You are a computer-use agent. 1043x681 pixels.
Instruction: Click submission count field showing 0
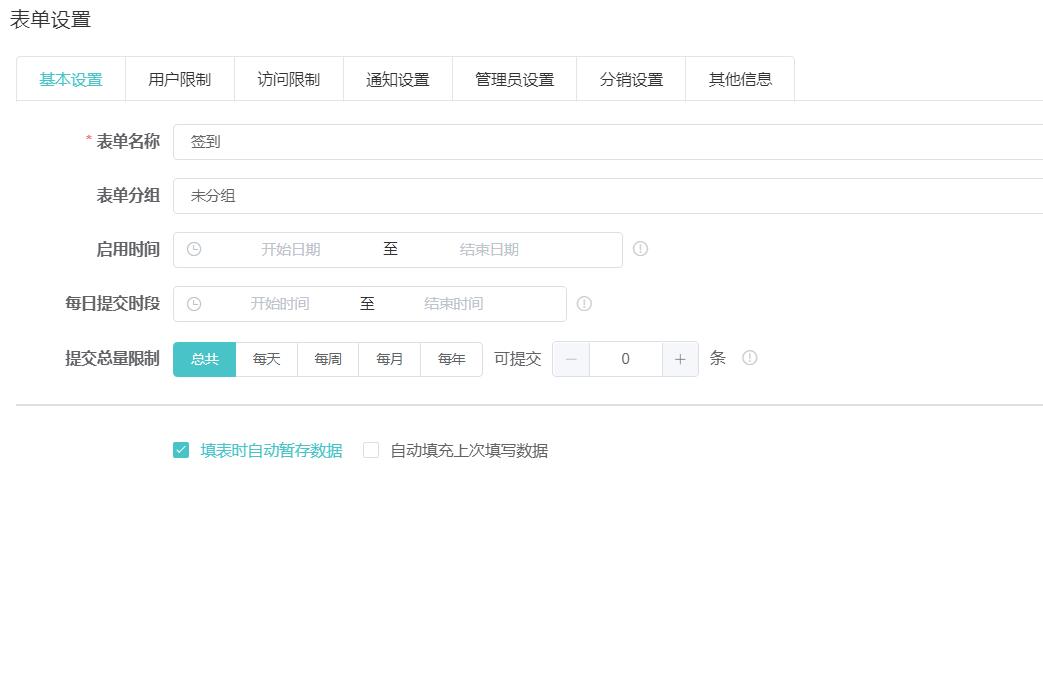point(625,359)
